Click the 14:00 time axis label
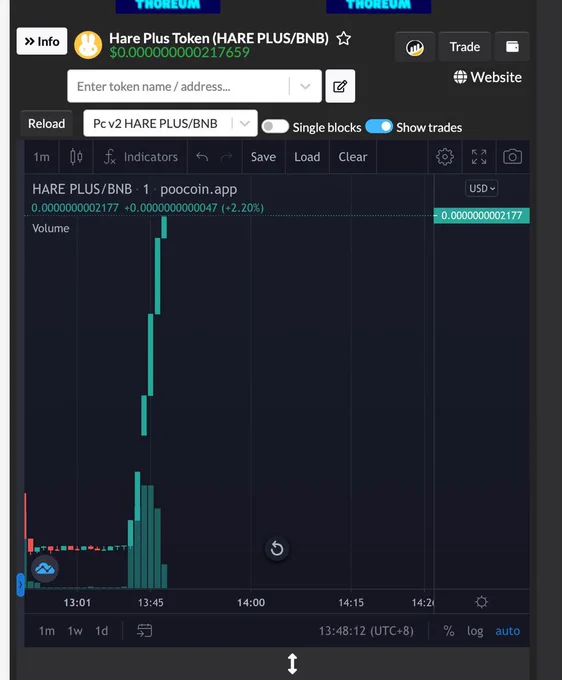Screen dimensions: 562x680 click(x=251, y=602)
